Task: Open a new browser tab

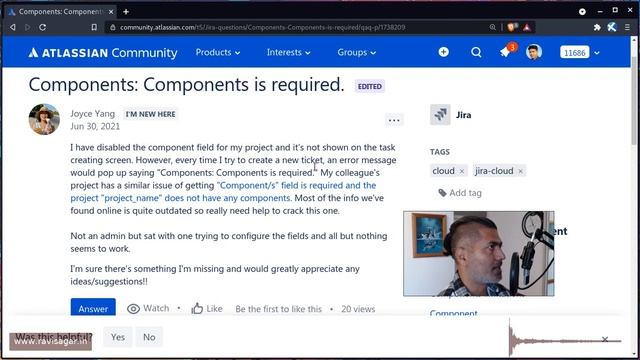Action: coord(126,12)
